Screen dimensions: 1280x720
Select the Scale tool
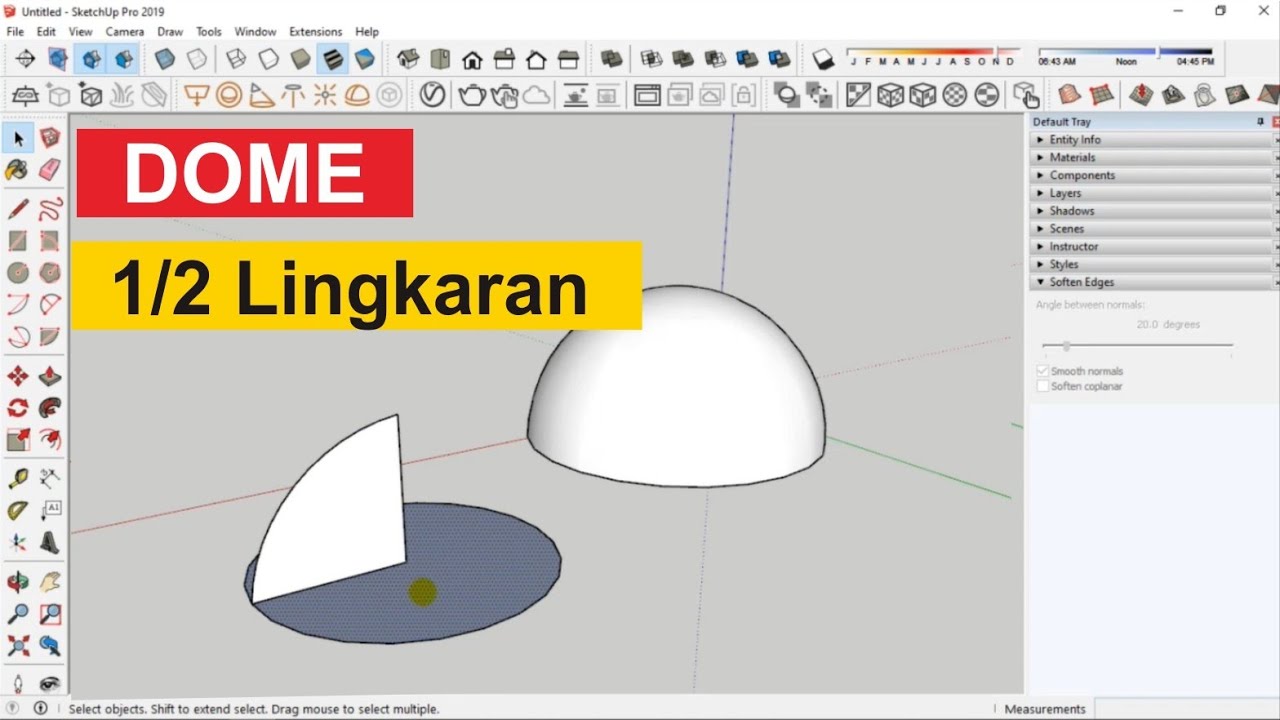[x=18, y=440]
